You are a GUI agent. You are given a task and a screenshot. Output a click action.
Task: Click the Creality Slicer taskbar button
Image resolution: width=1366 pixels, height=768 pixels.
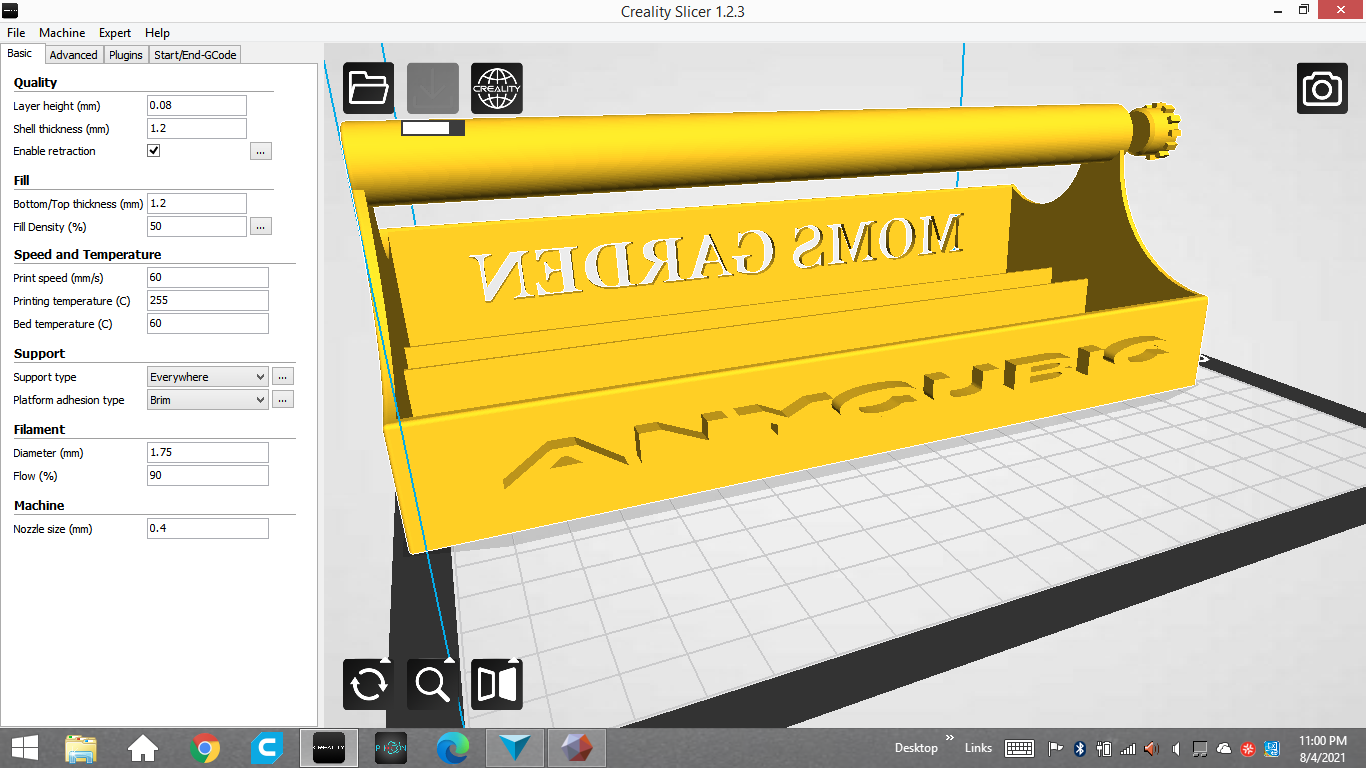click(329, 748)
